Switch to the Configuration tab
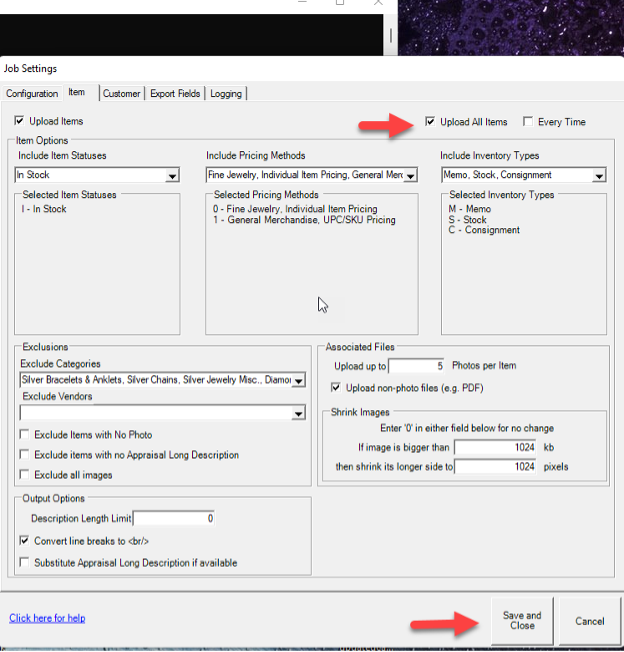Image resolution: width=624 pixels, height=652 pixels. click(x=32, y=94)
